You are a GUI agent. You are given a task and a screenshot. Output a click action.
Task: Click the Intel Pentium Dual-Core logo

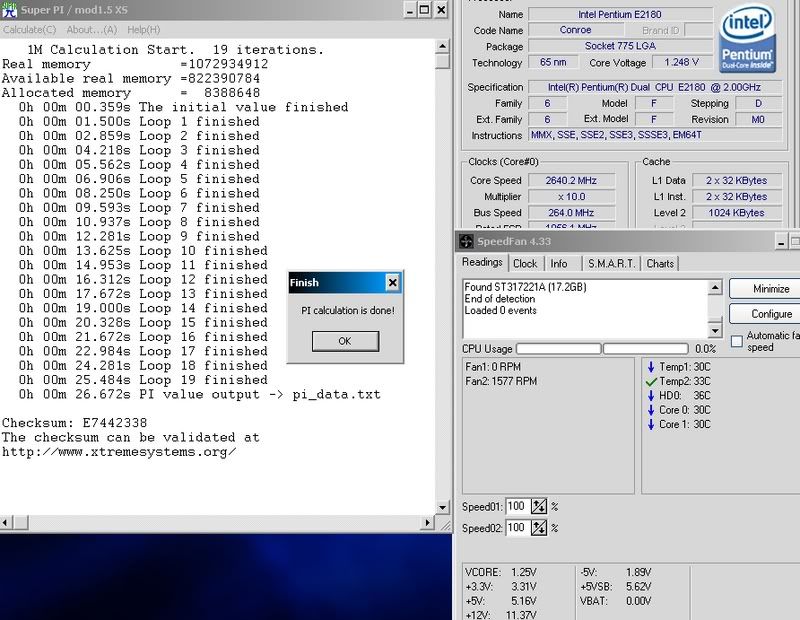point(747,40)
